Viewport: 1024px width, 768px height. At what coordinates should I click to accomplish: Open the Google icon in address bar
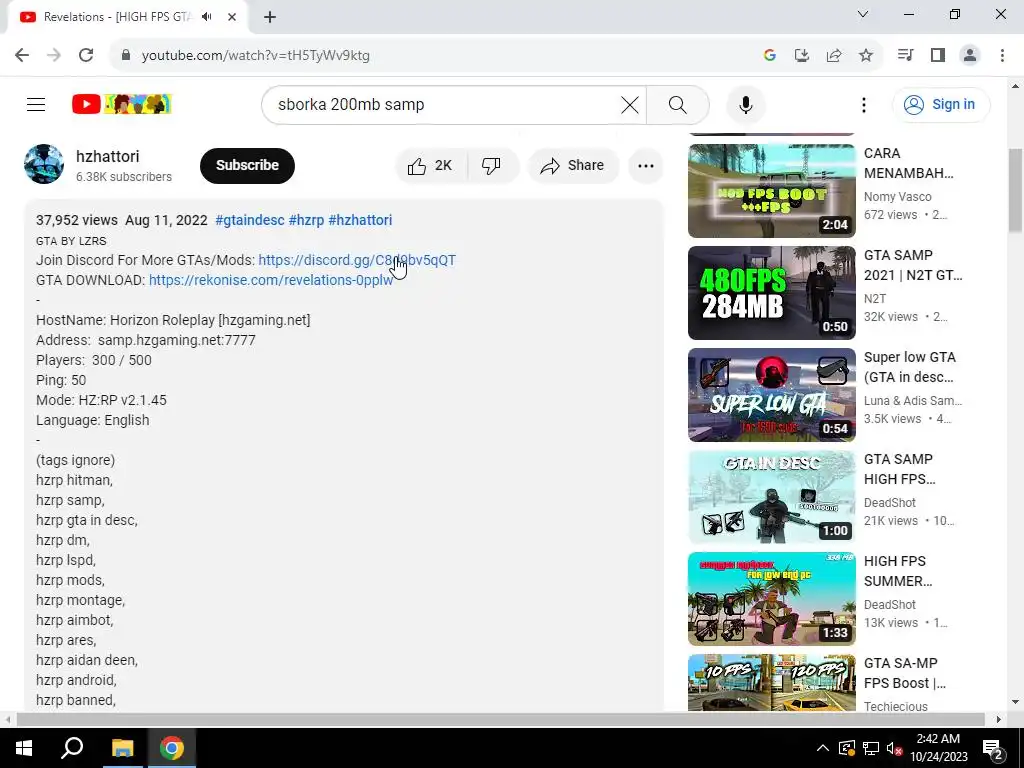pos(769,56)
